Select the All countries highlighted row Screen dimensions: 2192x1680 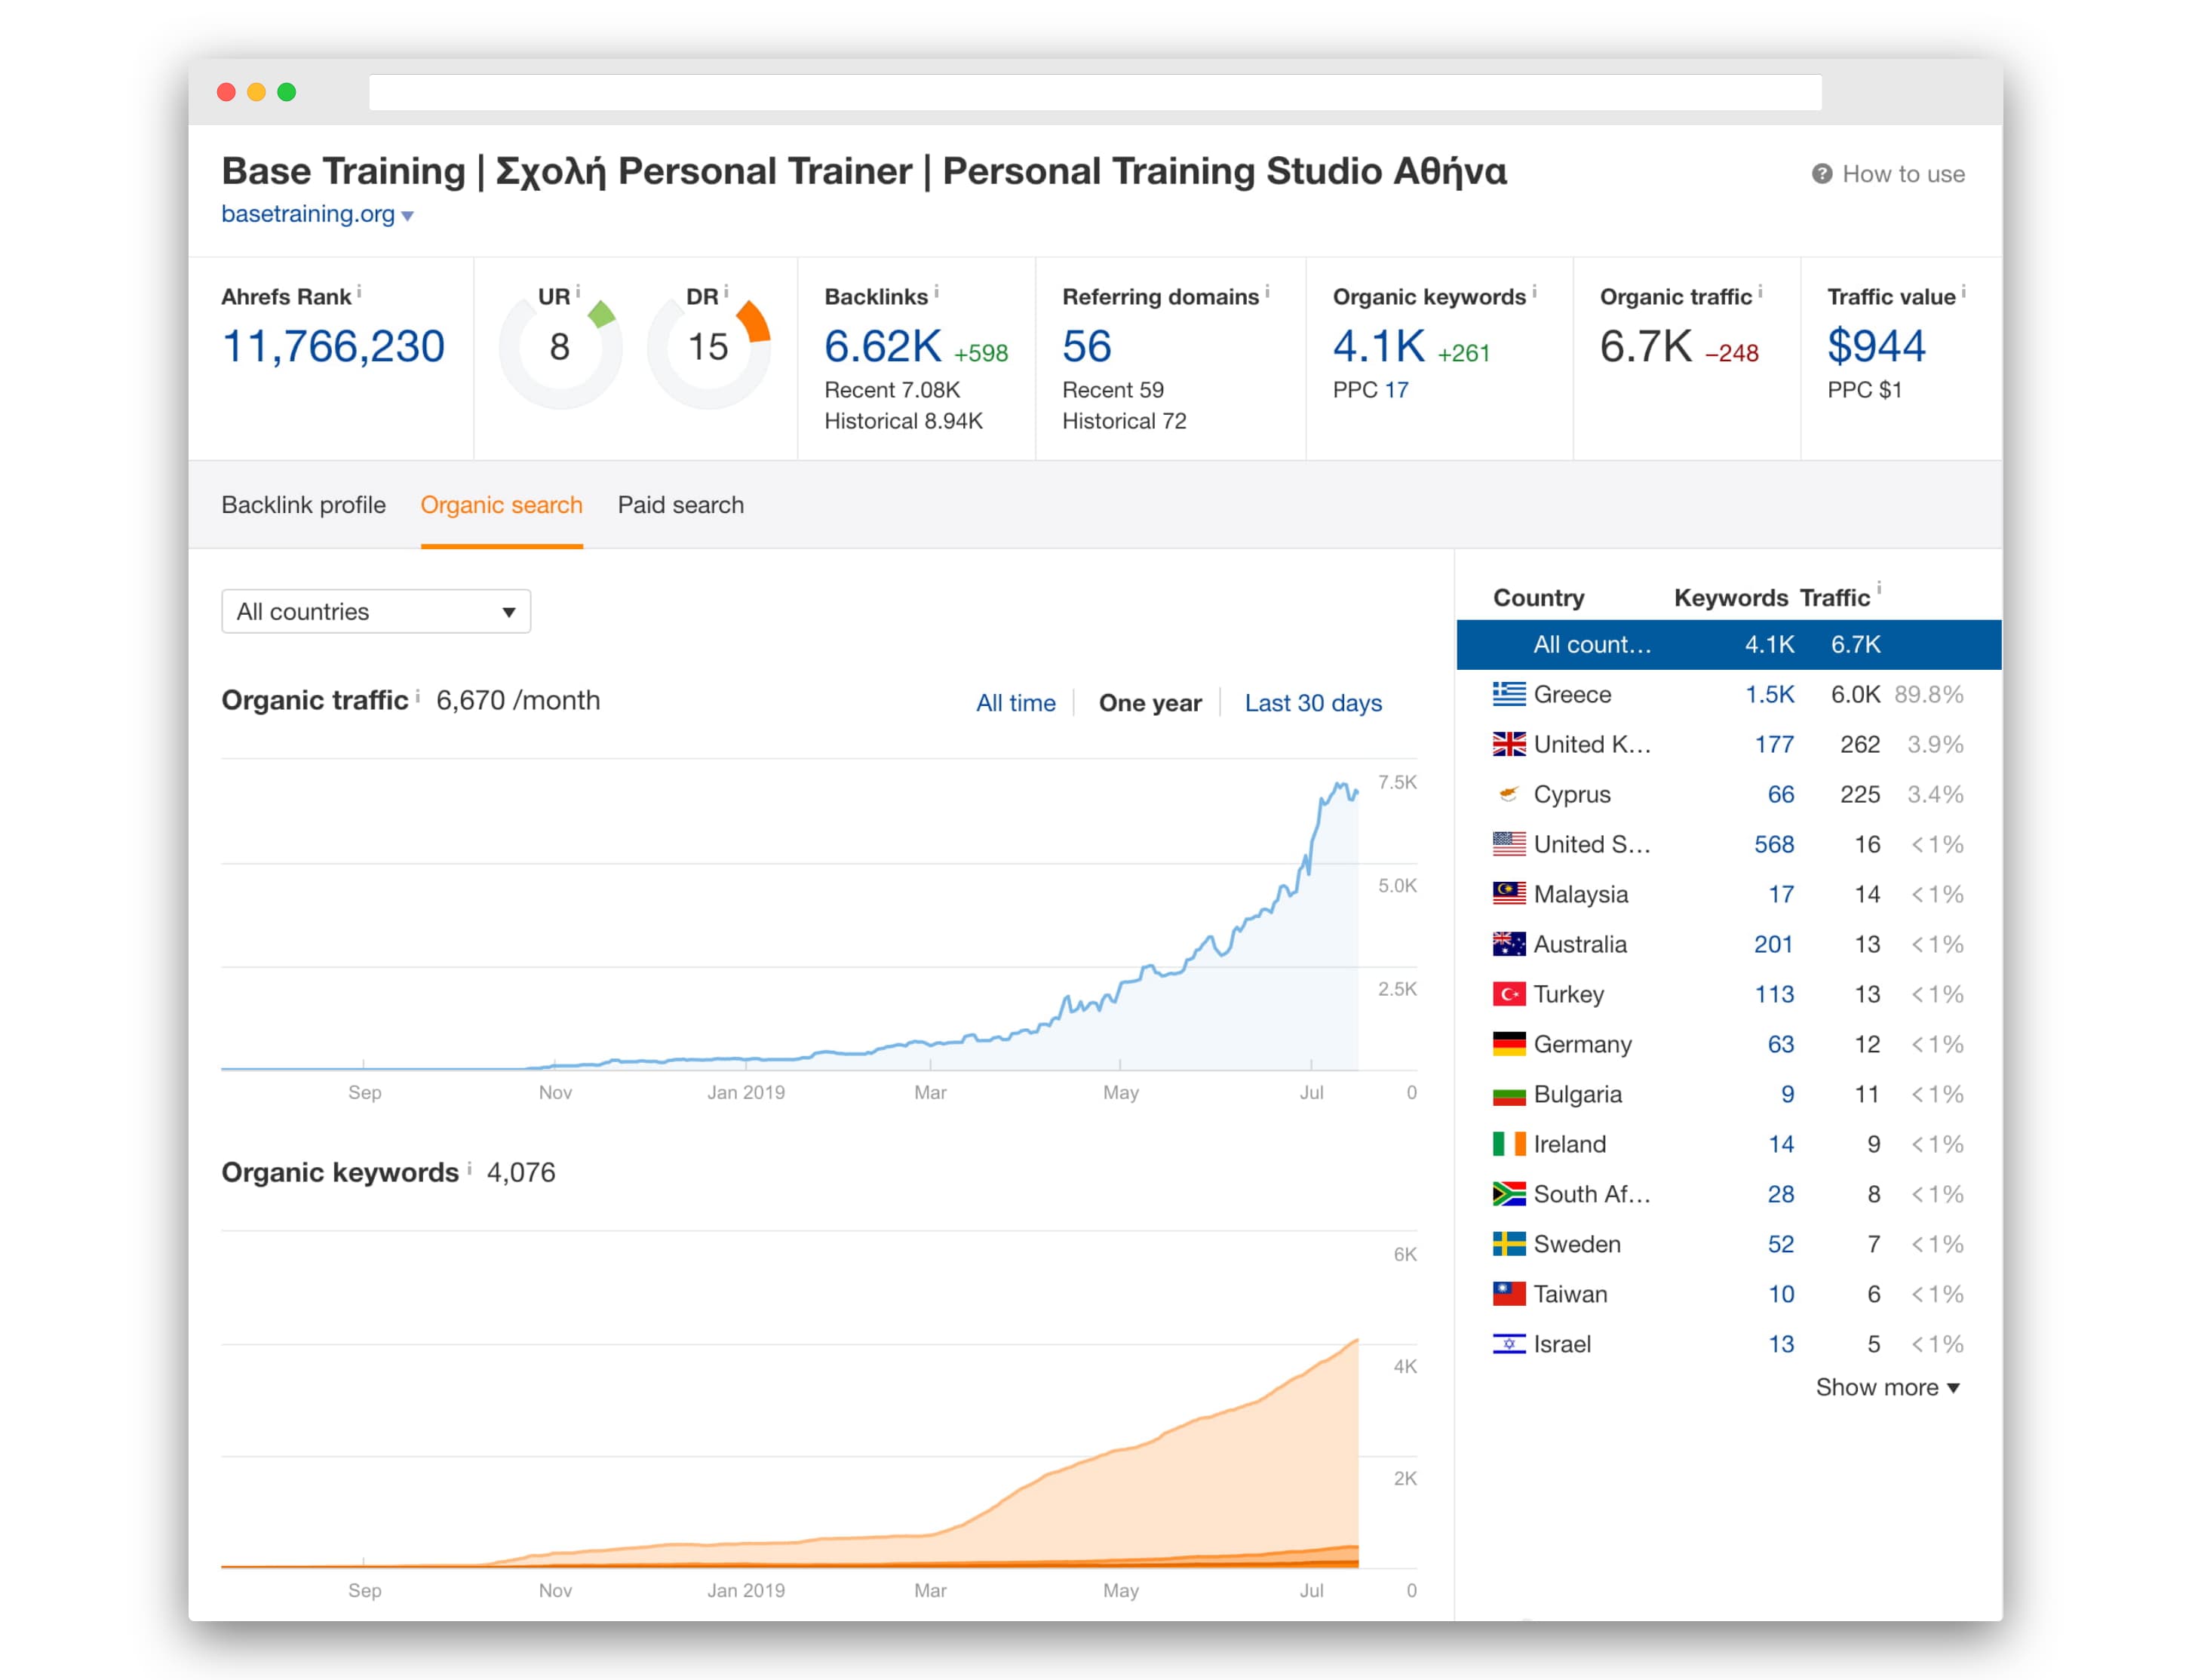(x=1729, y=644)
